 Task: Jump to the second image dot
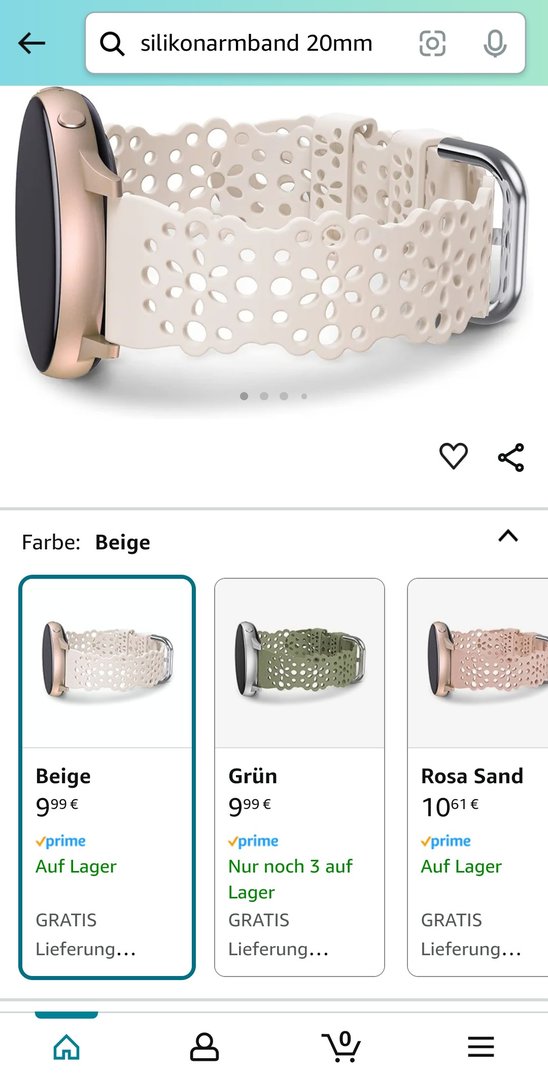pyautogui.click(x=264, y=396)
